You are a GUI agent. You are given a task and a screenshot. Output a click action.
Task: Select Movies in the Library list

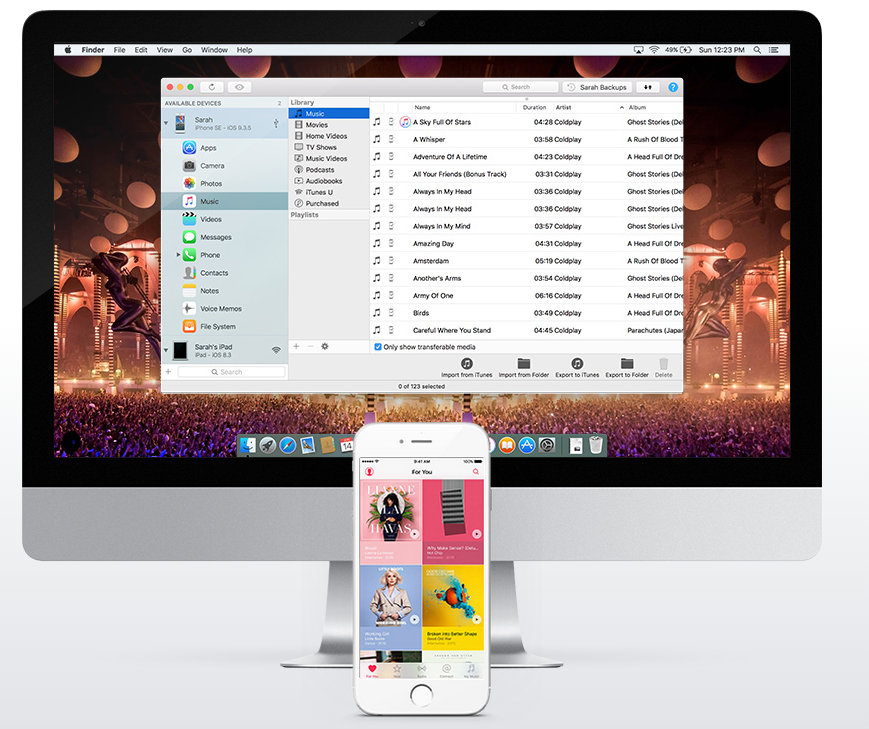click(x=328, y=125)
